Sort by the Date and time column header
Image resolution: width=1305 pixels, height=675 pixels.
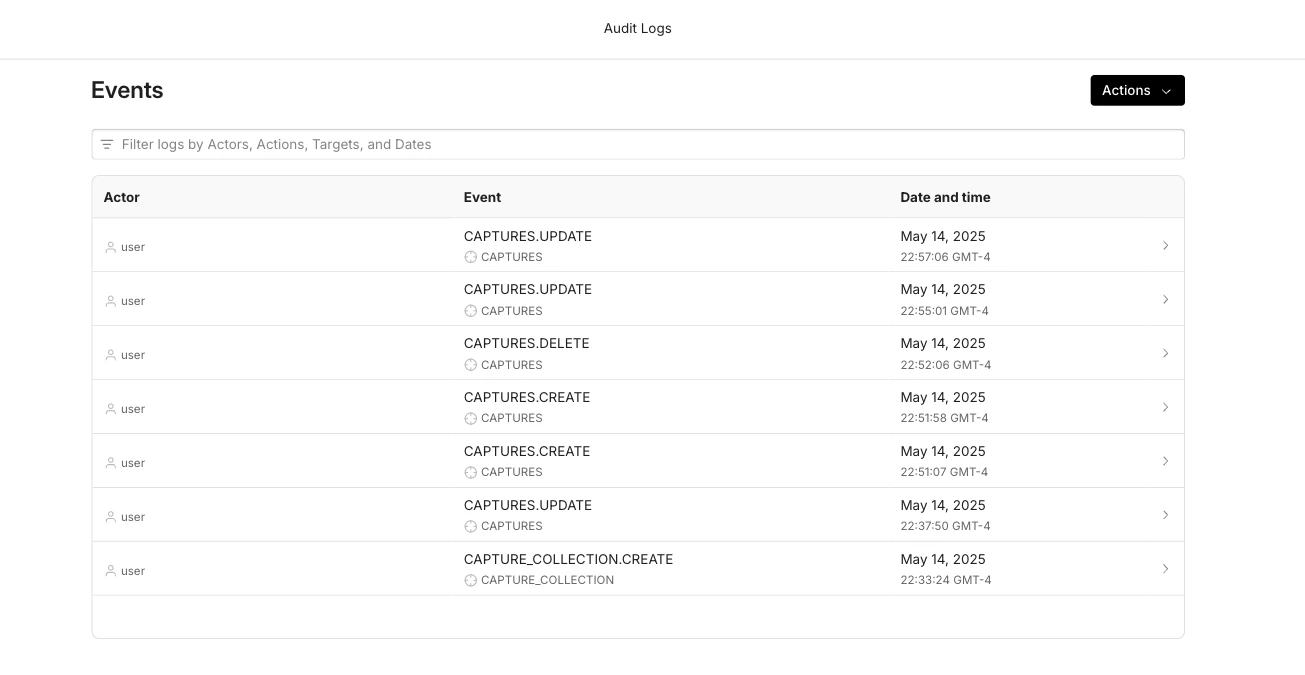tap(944, 197)
